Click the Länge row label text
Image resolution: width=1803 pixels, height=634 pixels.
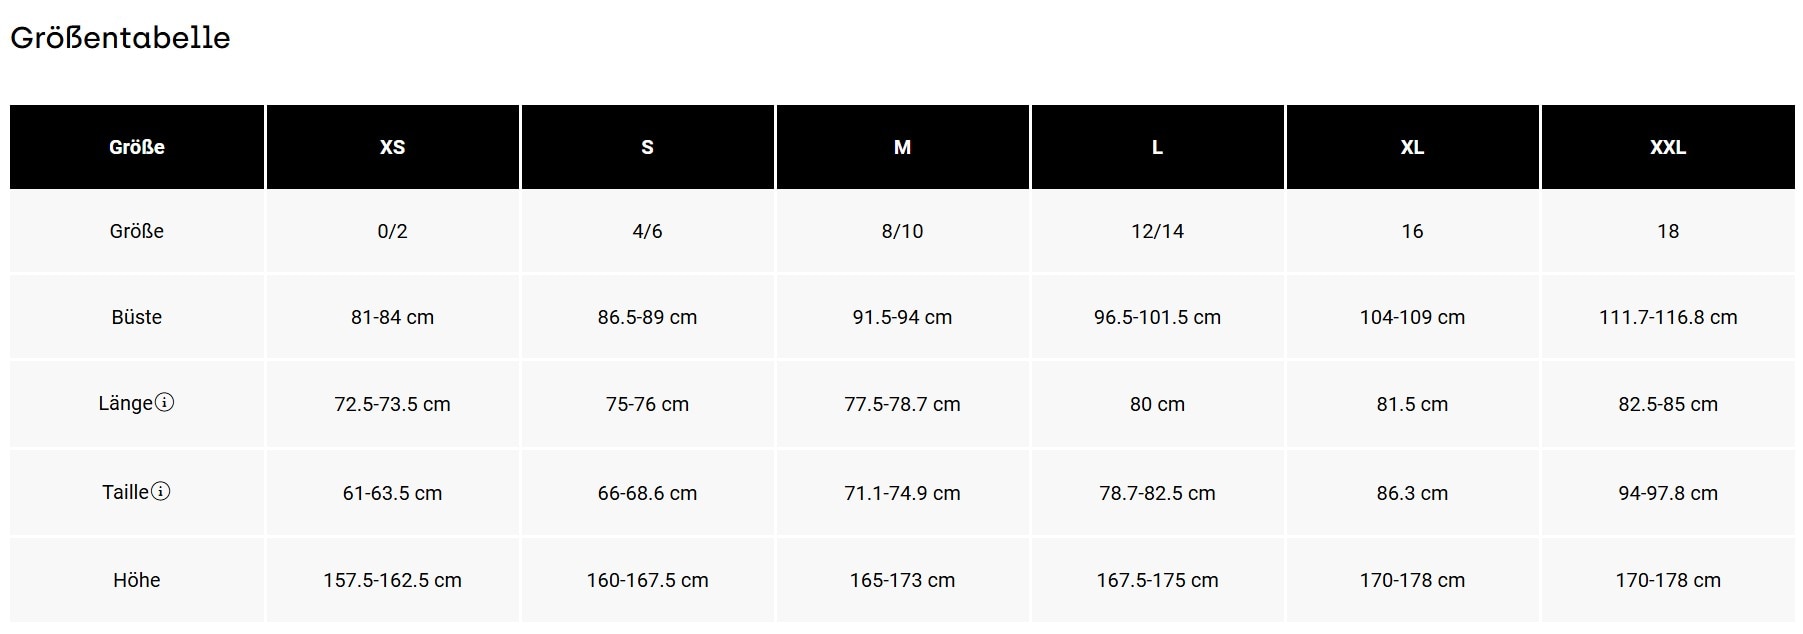point(125,403)
